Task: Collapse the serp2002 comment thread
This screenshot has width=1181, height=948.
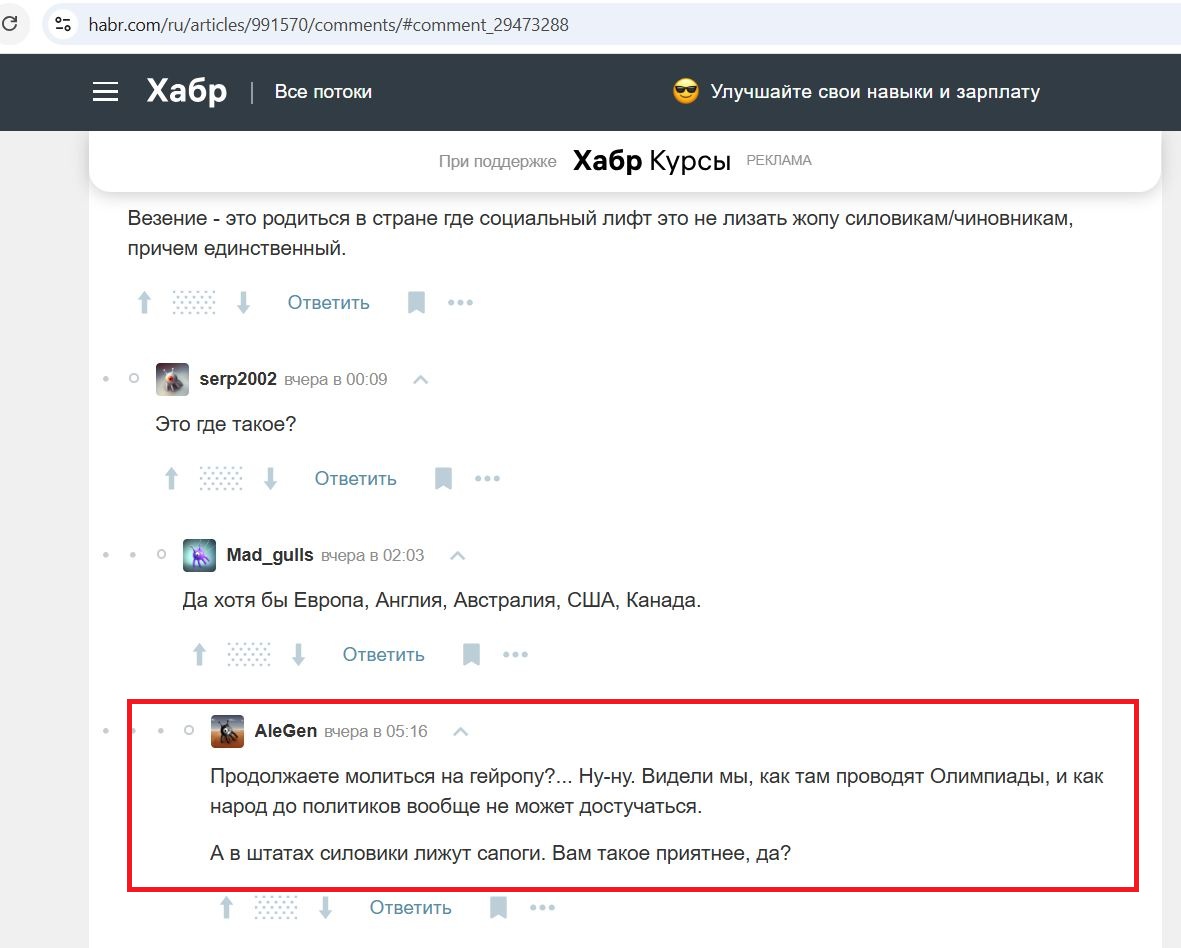Action: pos(421,380)
